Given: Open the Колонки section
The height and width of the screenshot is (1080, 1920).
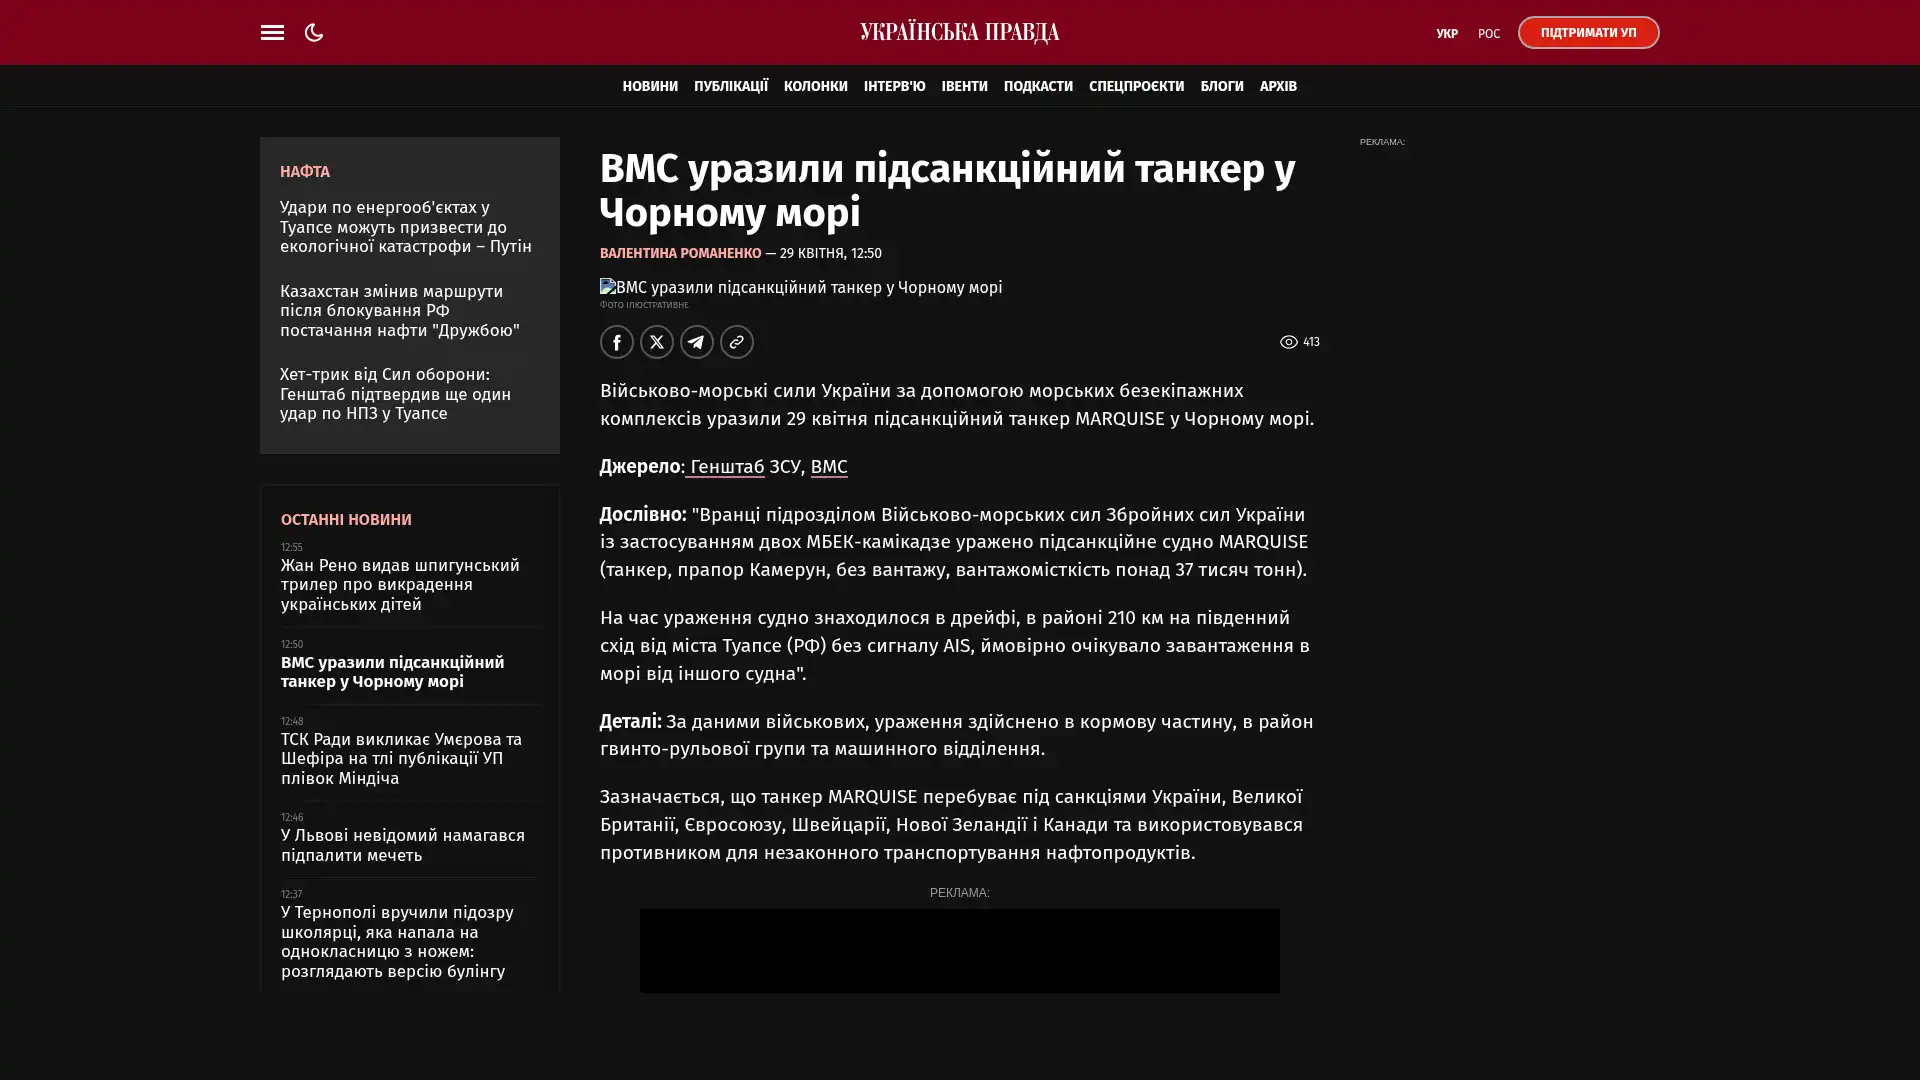Looking at the screenshot, I should click(x=816, y=86).
